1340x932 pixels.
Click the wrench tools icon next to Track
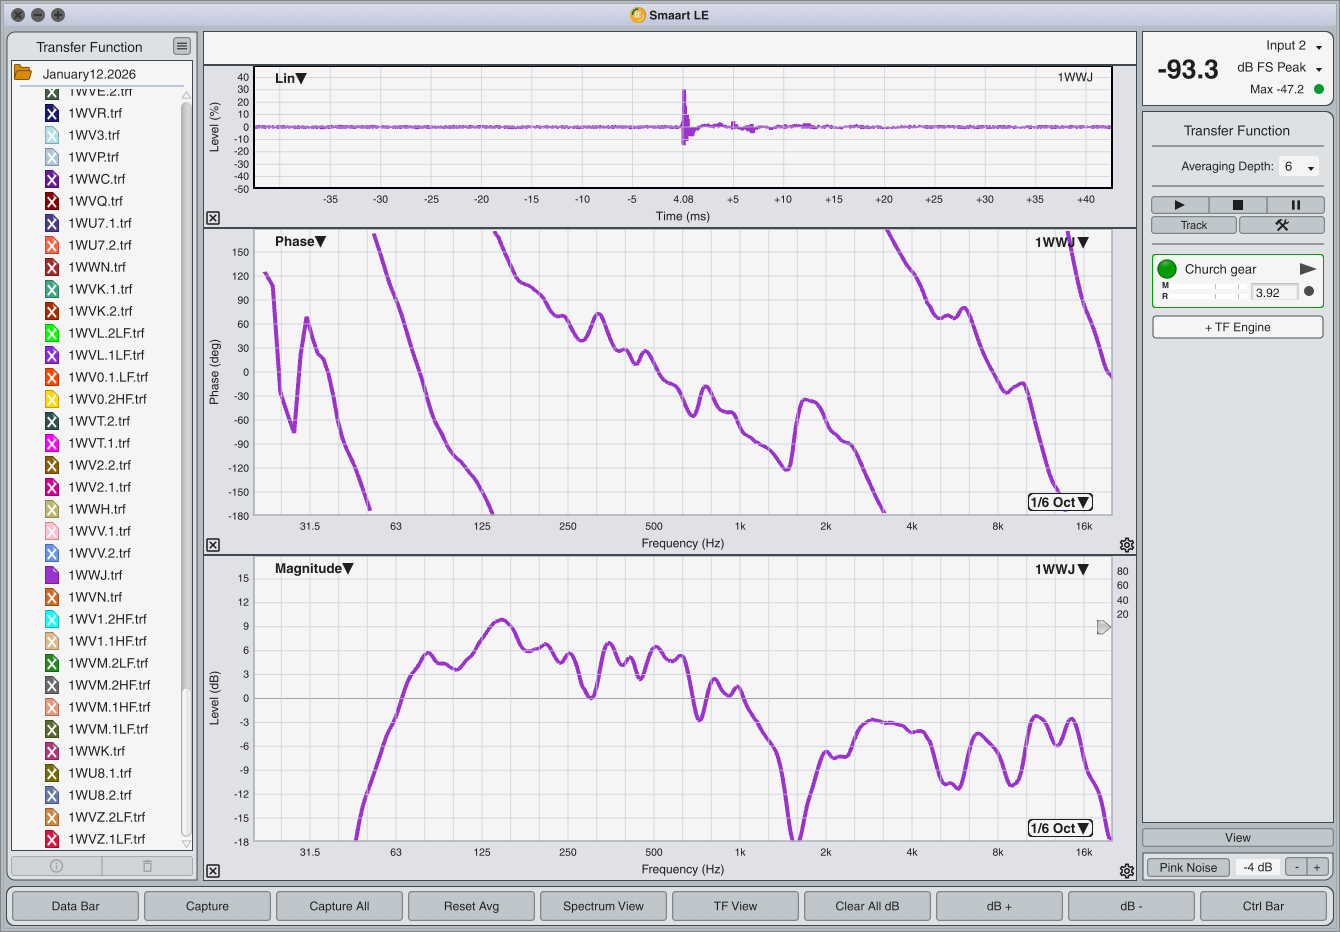point(1281,225)
